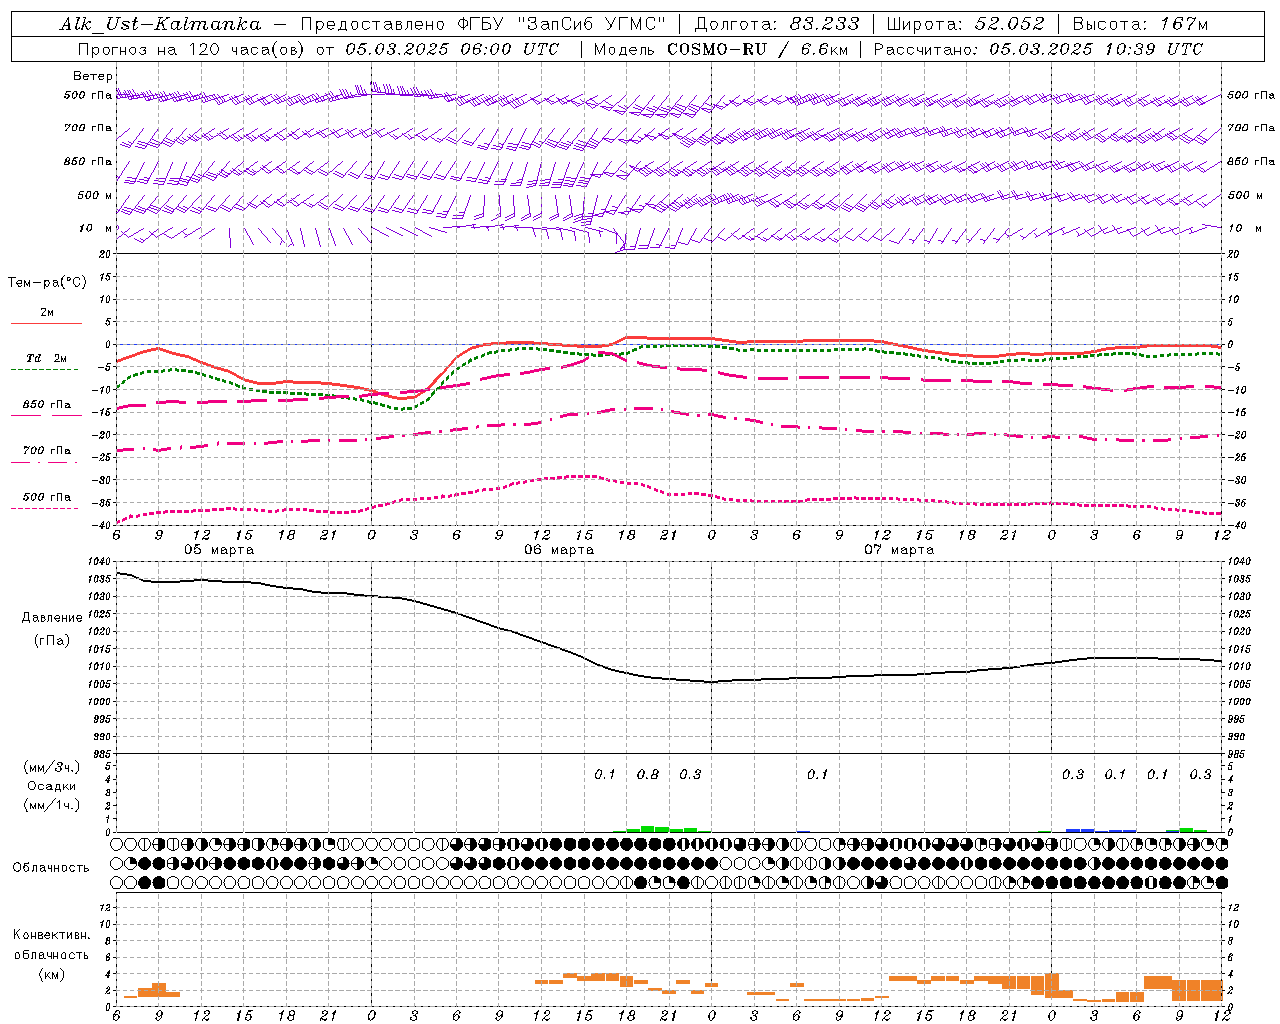Click the 850 гПа temperature legend line sample
Screen dimensions: 1280x1024
tap(46, 415)
